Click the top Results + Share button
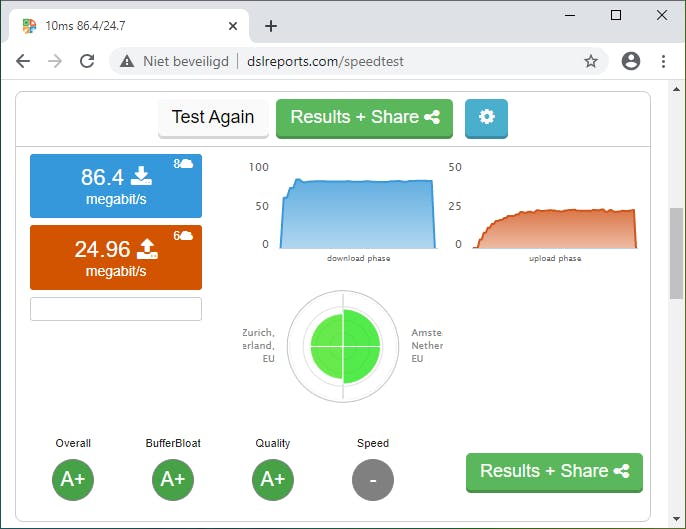The width and height of the screenshot is (686, 529). coord(364,118)
